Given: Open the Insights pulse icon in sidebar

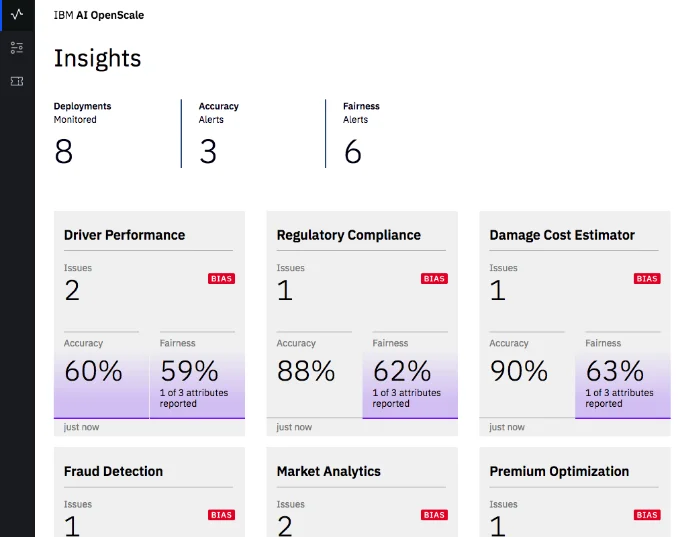Looking at the screenshot, I should click(17, 14).
